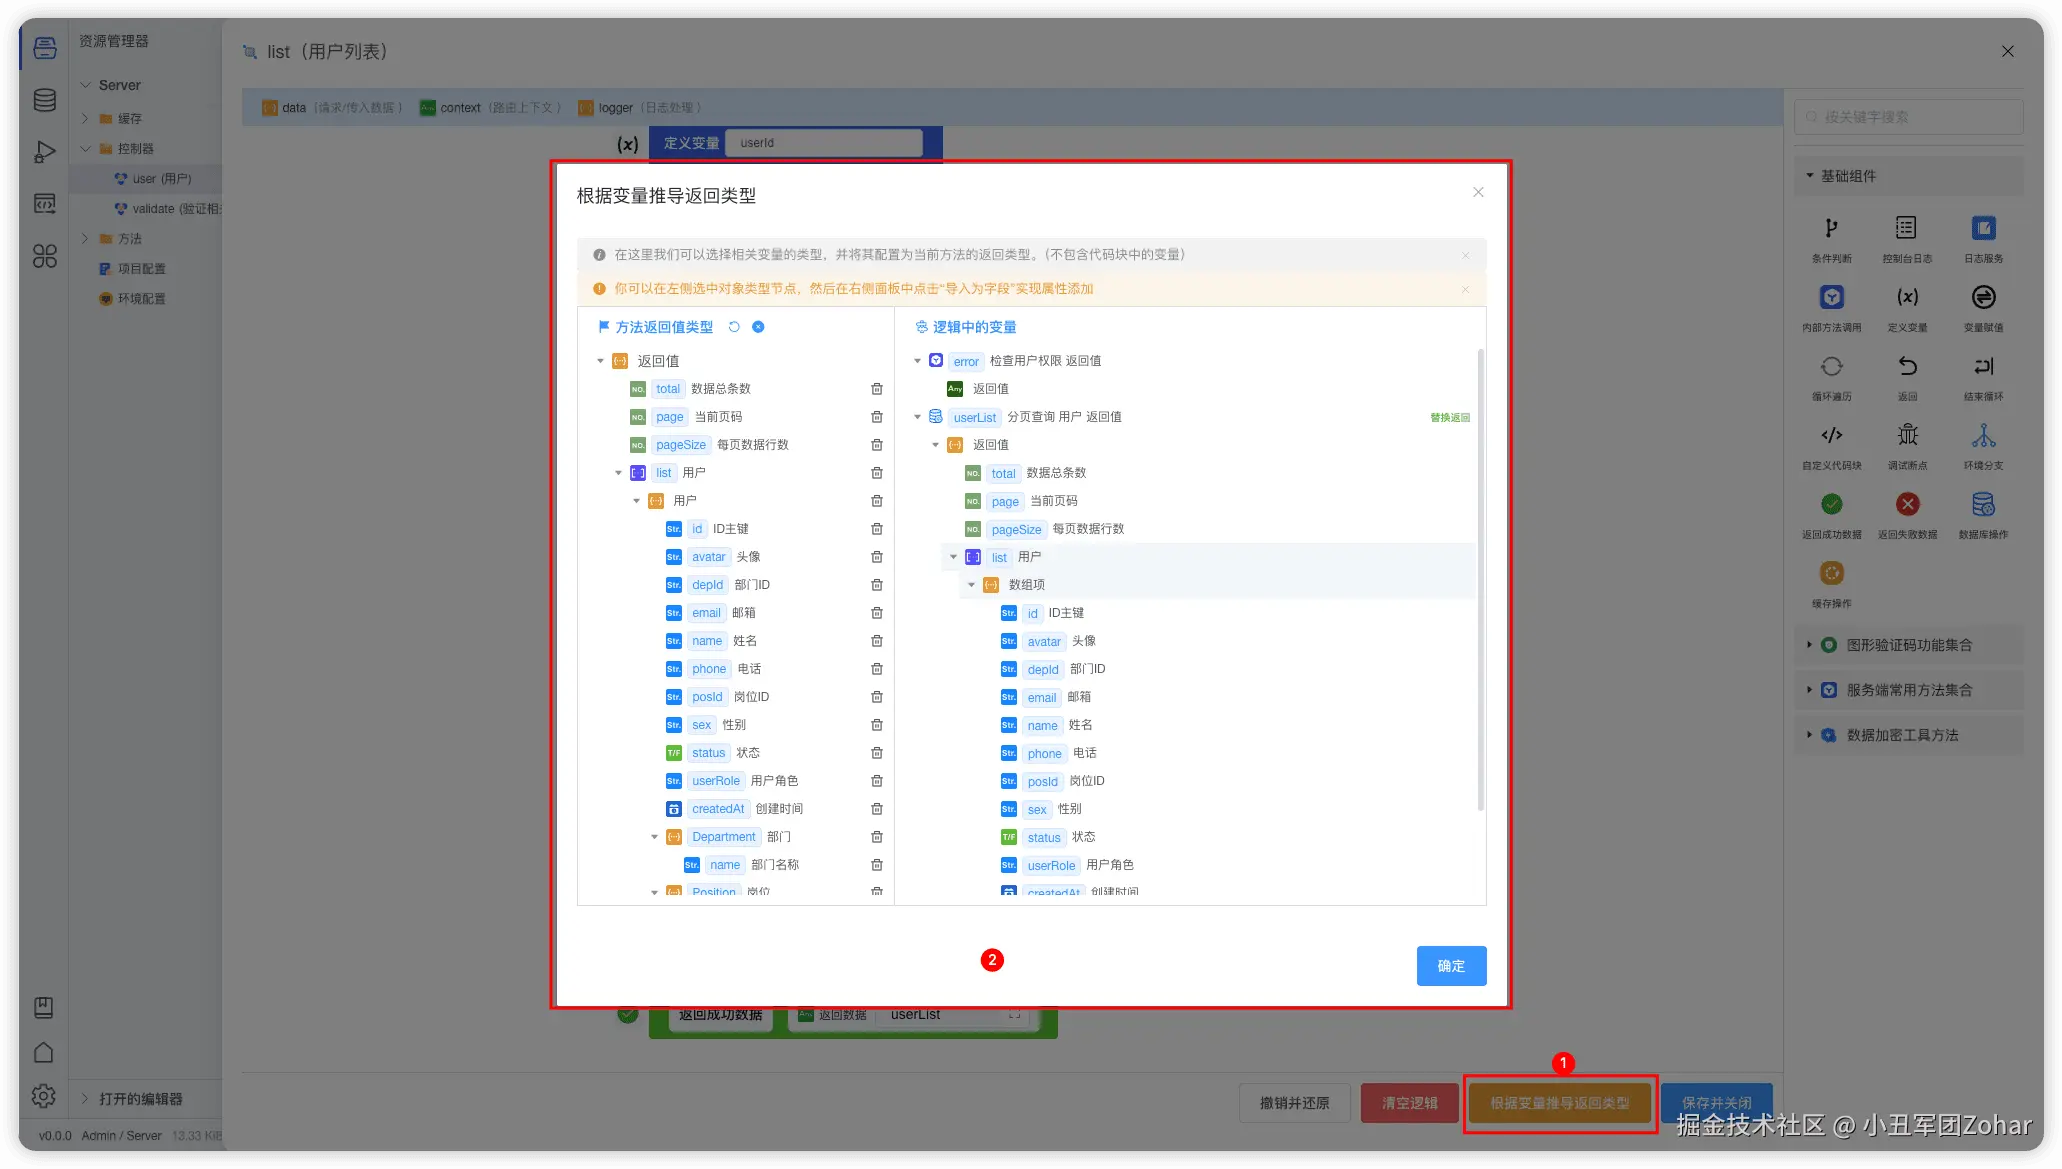This screenshot has height=1169, width=2062.
Task: Collapse the Department 部门 node
Action: (655, 837)
